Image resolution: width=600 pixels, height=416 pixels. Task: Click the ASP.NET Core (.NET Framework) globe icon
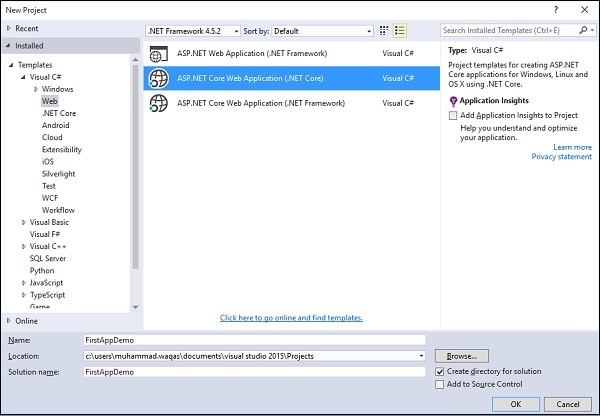tap(158, 103)
